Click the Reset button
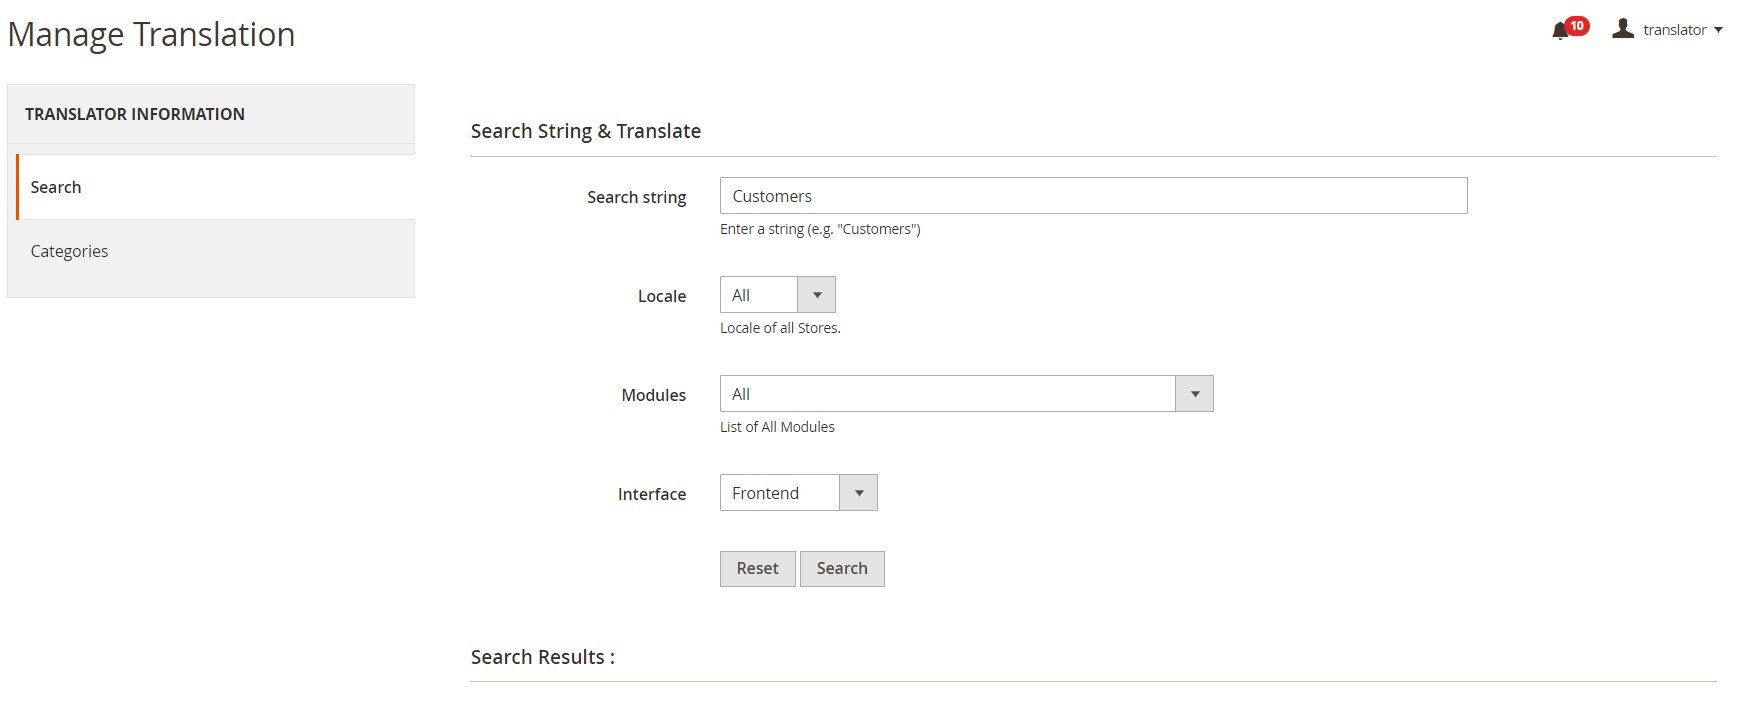This screenshot has height=707, width=1741. 757,569
